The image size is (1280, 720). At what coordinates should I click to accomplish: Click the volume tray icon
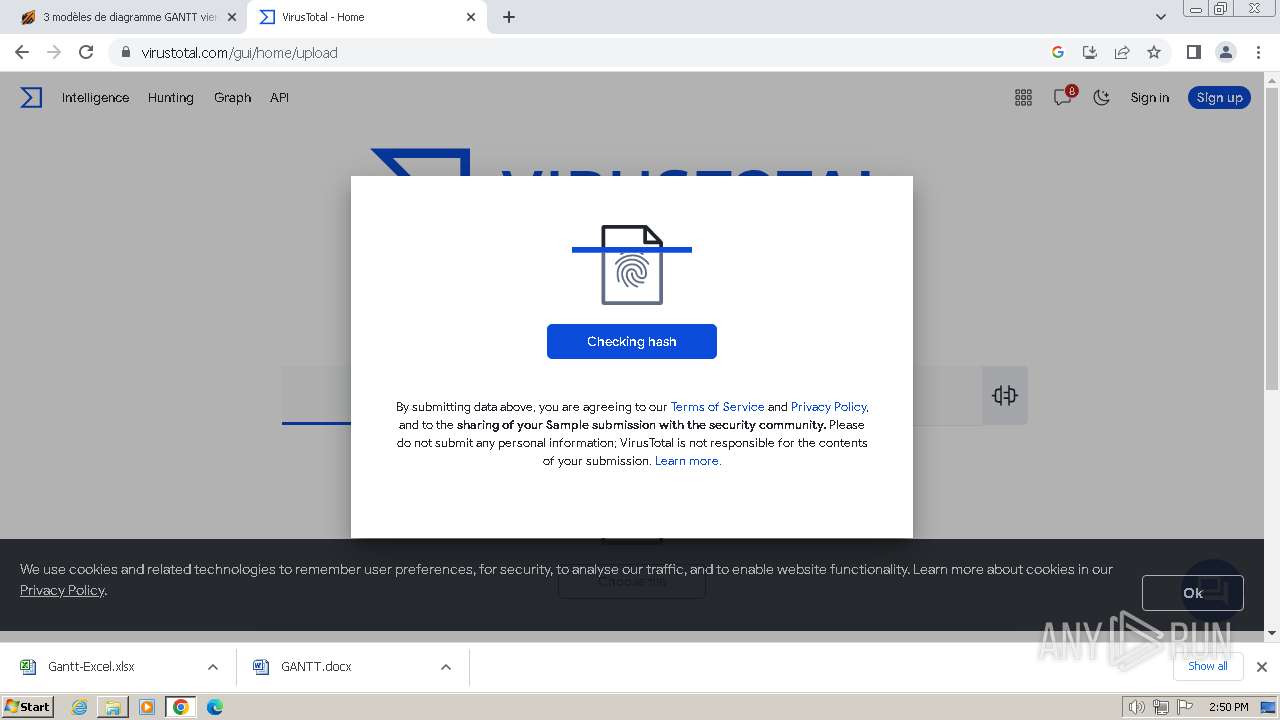pyautogui.click(x=1136, y=707)
